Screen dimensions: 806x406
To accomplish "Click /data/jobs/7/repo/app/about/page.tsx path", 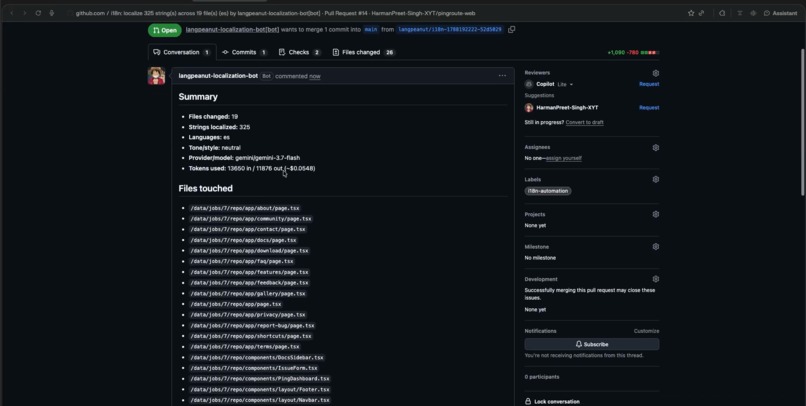I will click(245, 208).
